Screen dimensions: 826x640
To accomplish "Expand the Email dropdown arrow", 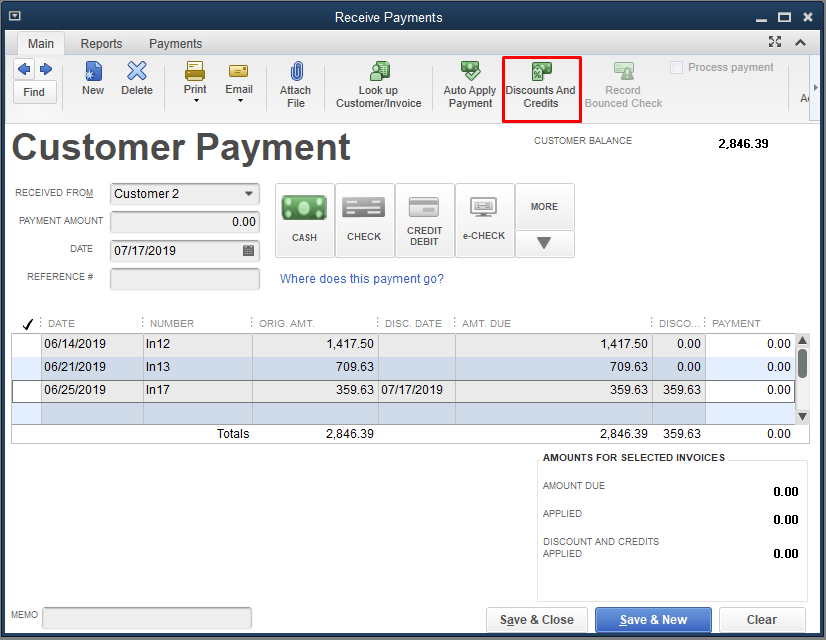I will pos(240,101).
